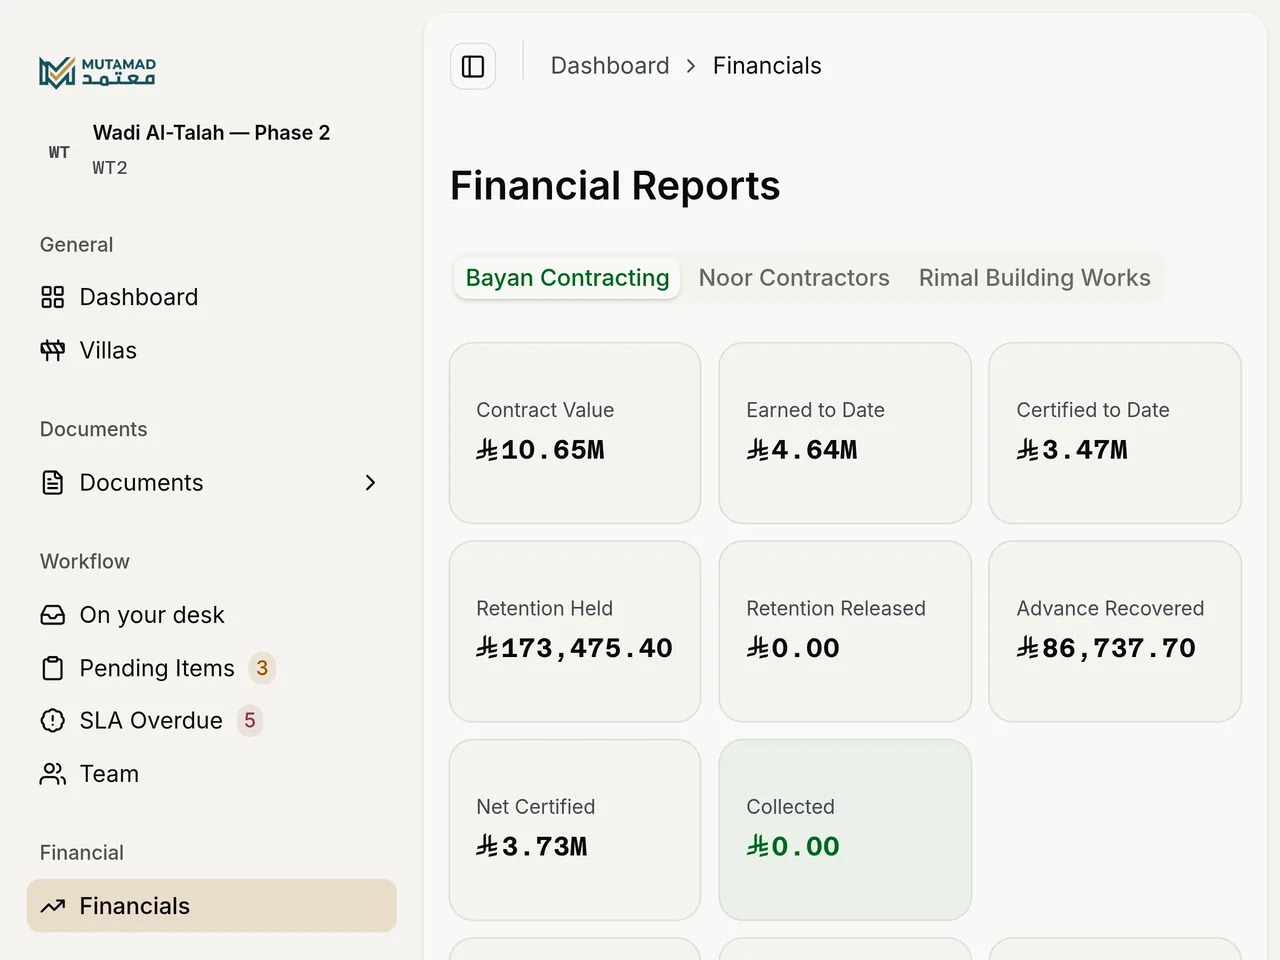Click the SLA Overdue badge 5
This screenshot has width=1280, height=960.
[x=250, y=721]
